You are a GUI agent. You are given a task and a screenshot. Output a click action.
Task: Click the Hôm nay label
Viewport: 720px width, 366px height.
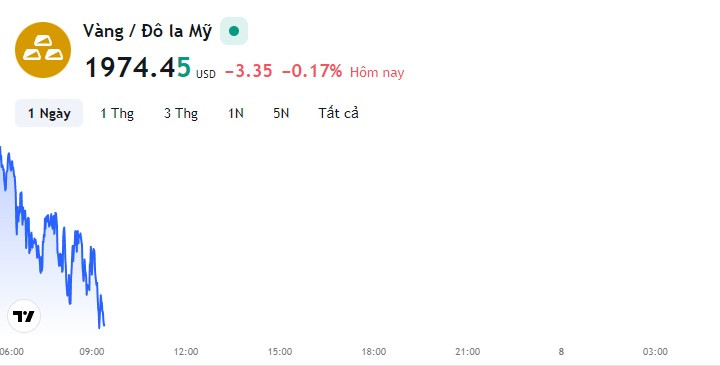pyautogui.click(x=377, y=73)
